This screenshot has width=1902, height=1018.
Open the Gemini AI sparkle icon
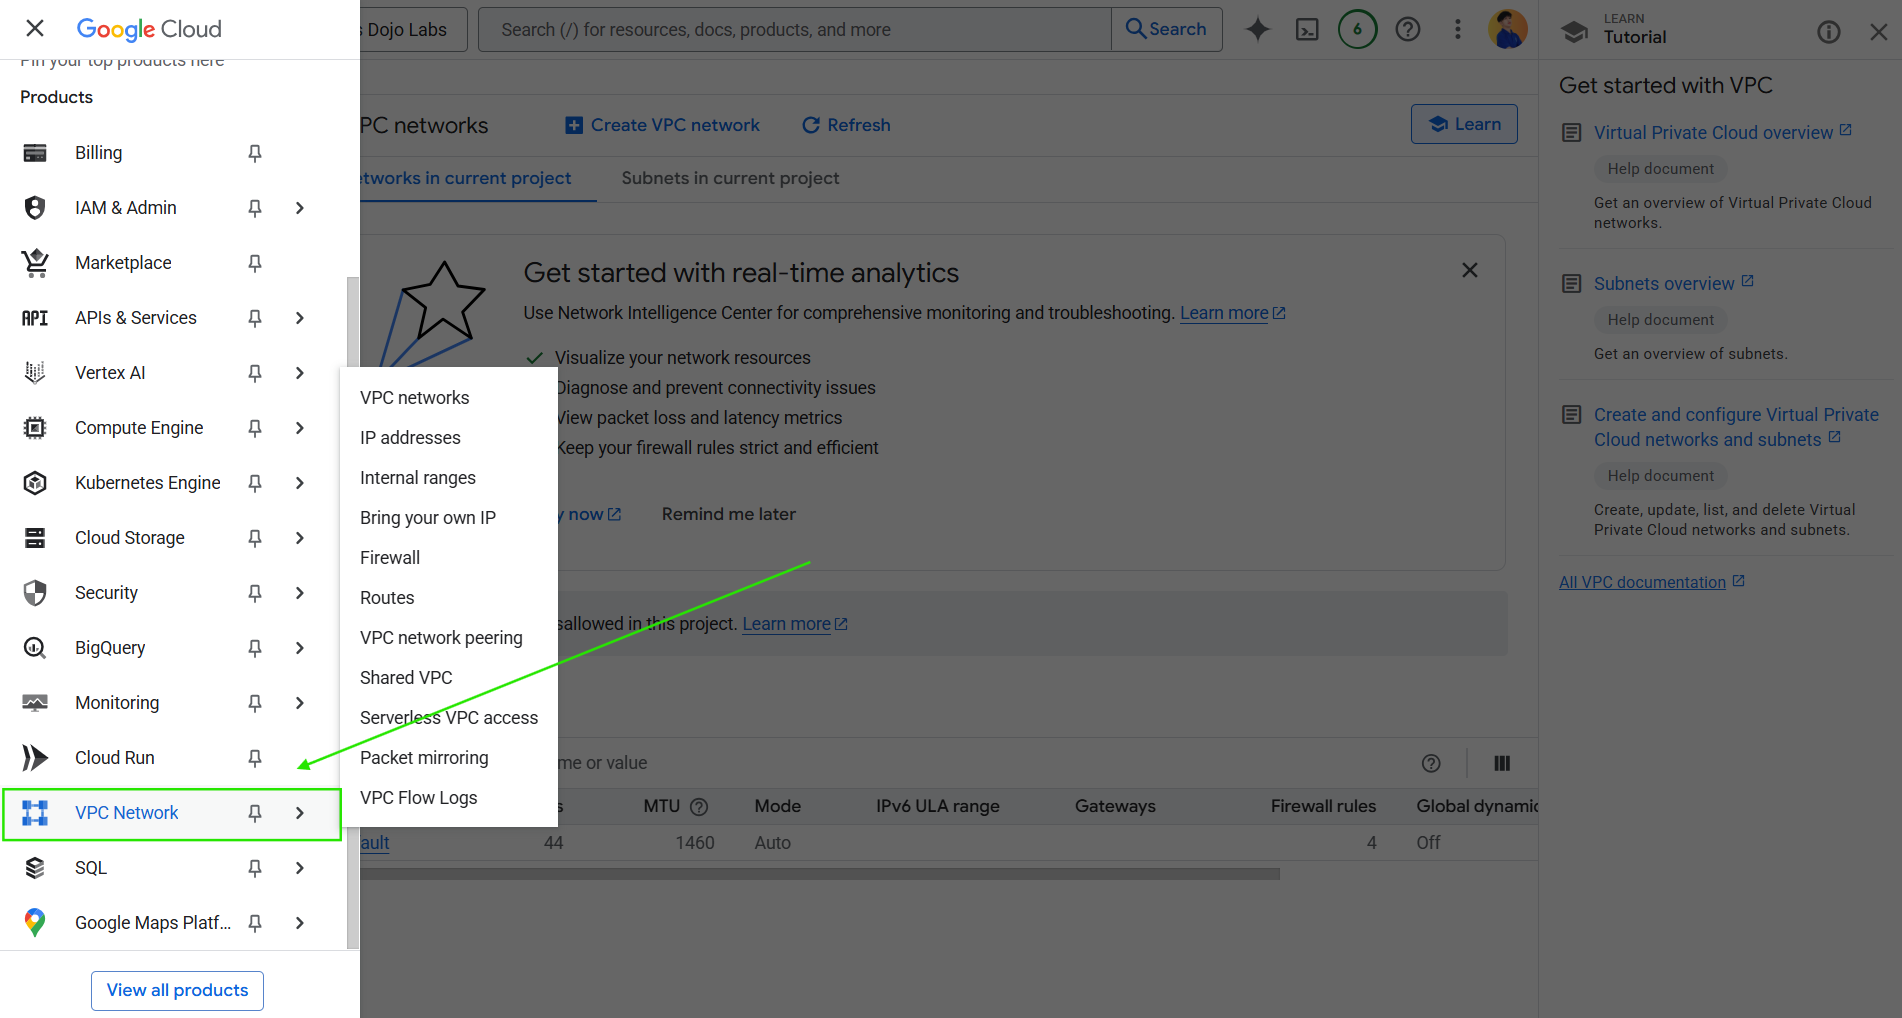click(x=1257, y=30)
